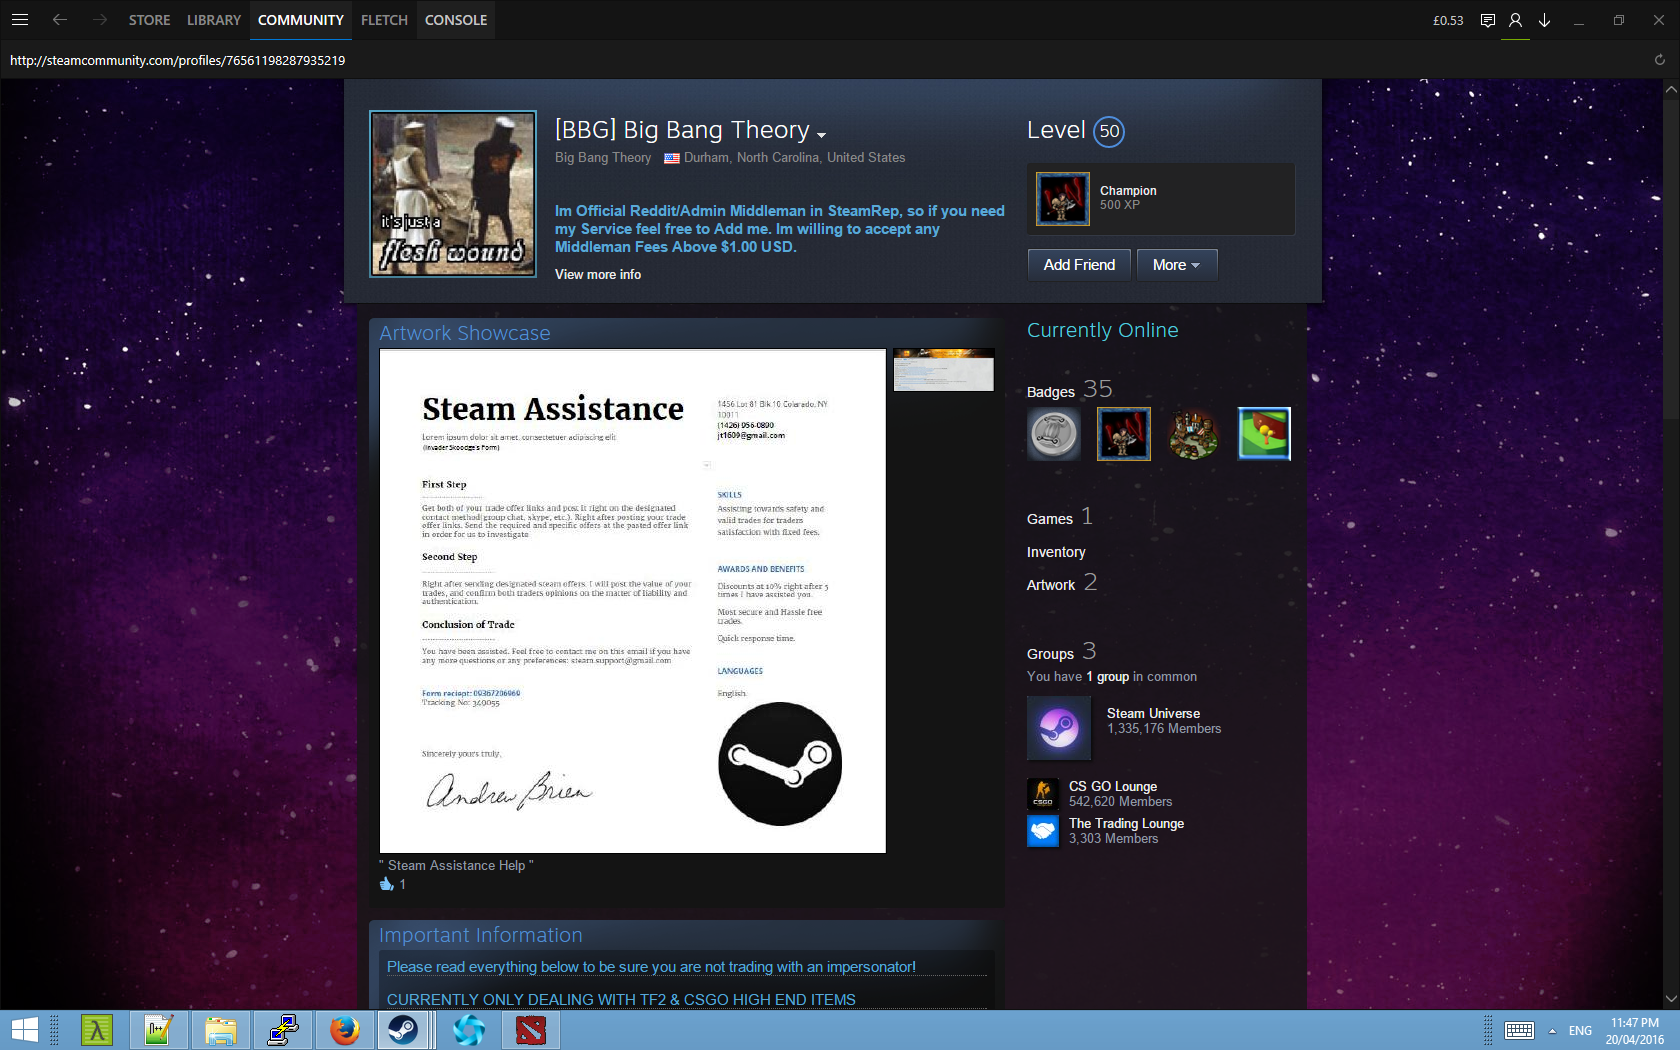The height and width of the screenshot is (1050, 1680).
Task: Open the downloads arrow icon
Action: point(1544,20)
